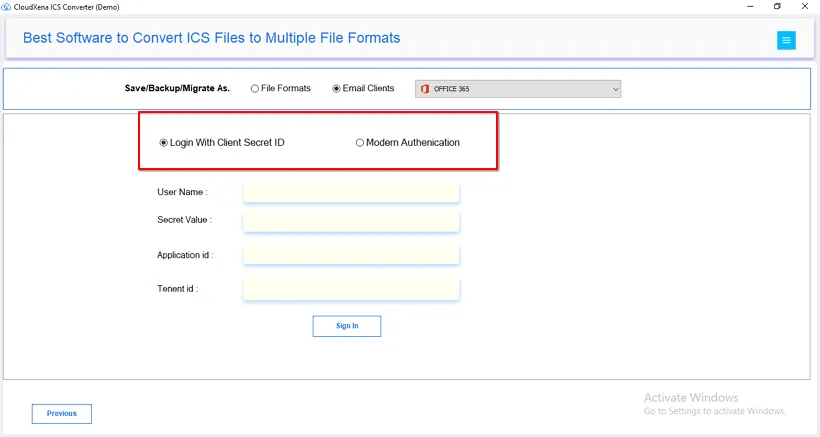Open the blue hamburger menu icon

coord(786,40)
